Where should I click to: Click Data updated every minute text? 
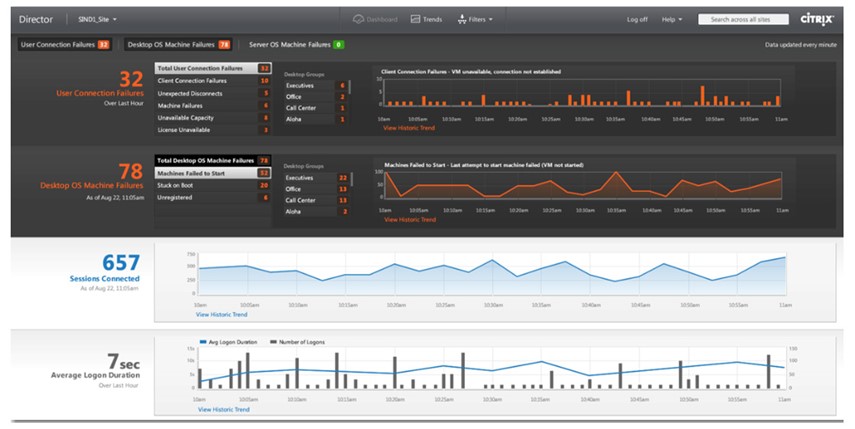point(800,45)
